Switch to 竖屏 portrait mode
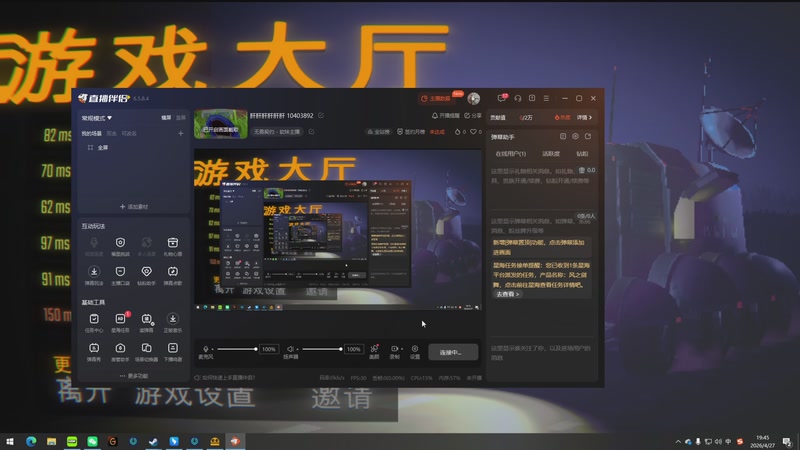This screenshot has width=800, height=450. [181, 117]
